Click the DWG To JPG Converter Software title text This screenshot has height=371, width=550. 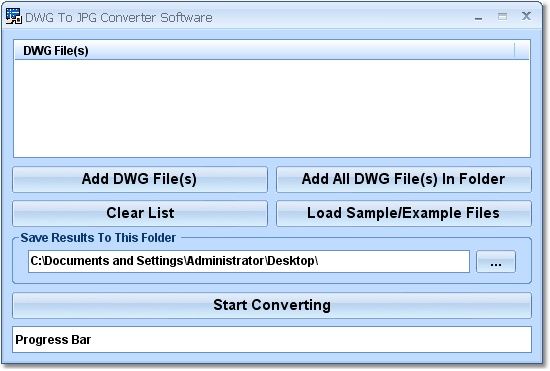pyautogui.click(x=119, y=17)
